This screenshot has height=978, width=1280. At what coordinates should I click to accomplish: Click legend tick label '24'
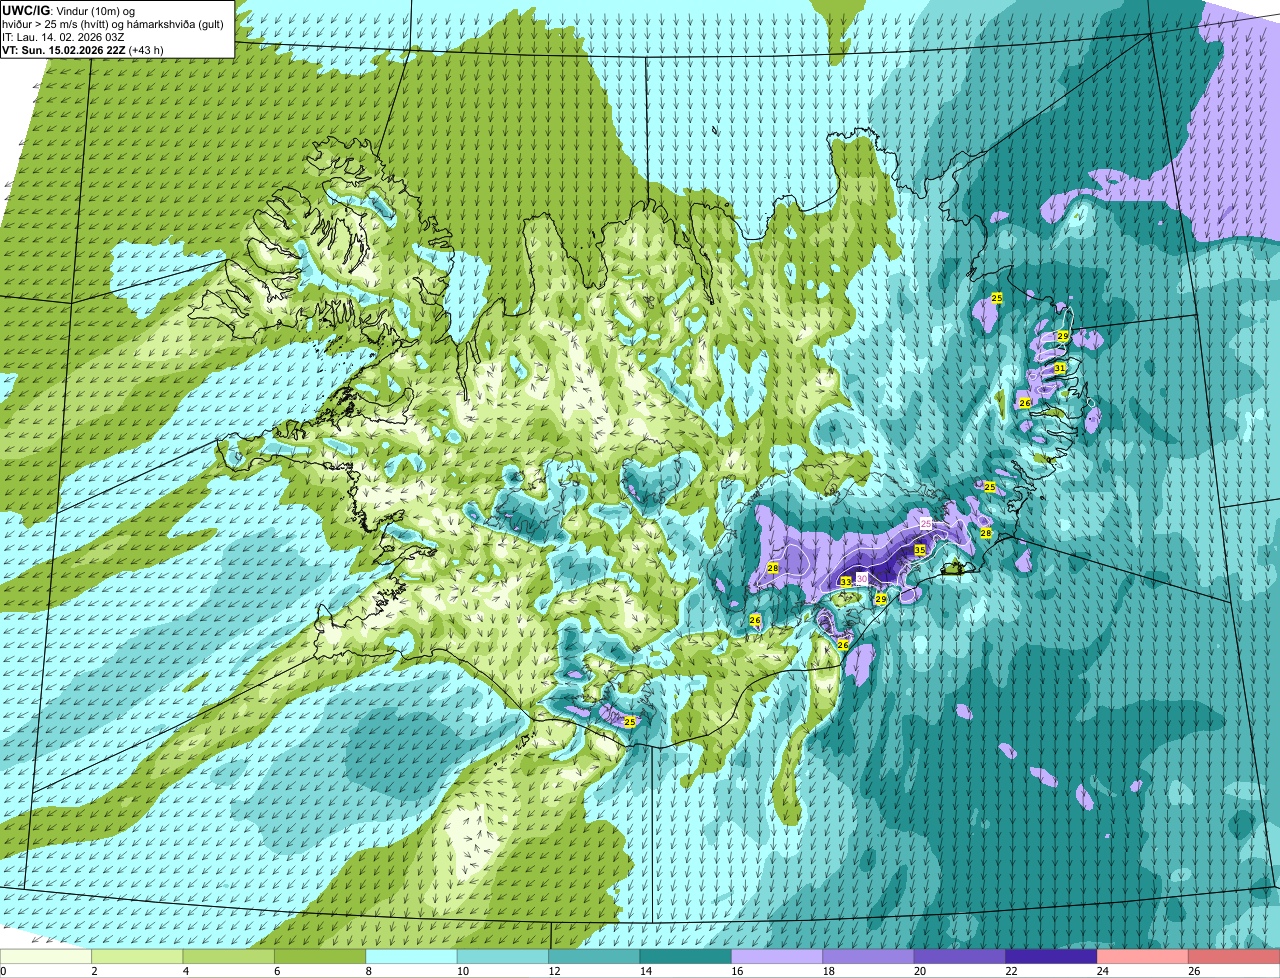1101,970
